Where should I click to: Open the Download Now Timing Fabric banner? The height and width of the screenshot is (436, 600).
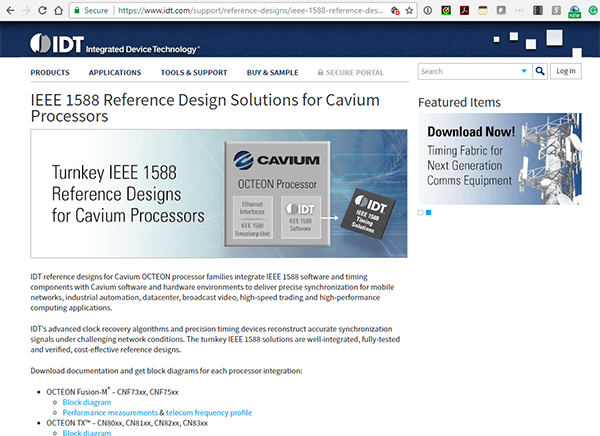(x=500, y=158)
